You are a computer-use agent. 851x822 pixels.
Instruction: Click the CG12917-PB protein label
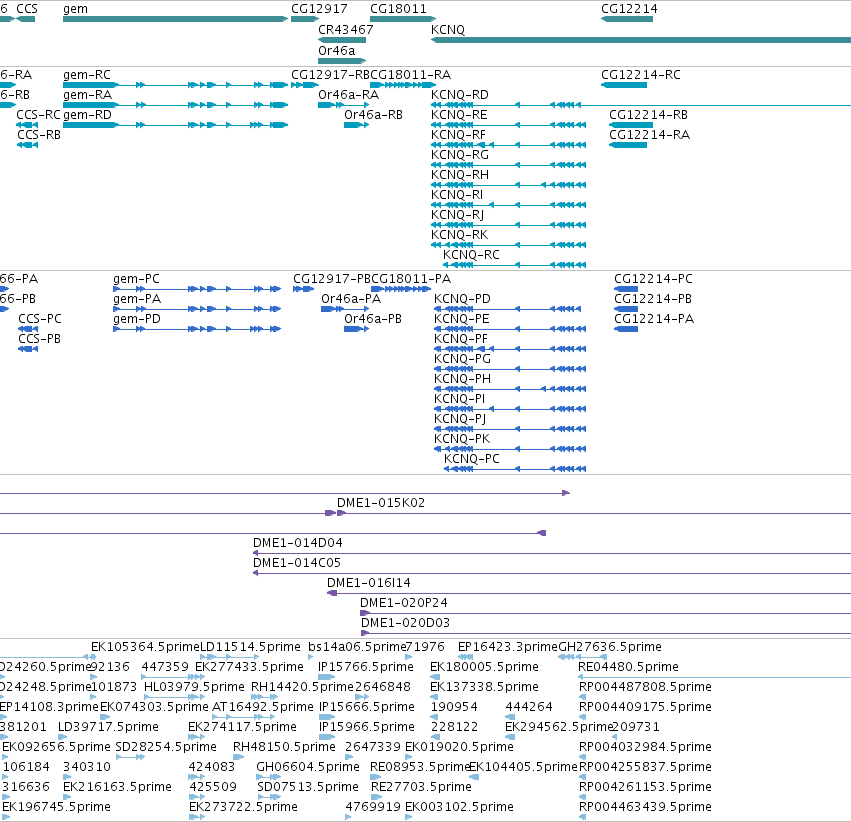pos(332,278)
